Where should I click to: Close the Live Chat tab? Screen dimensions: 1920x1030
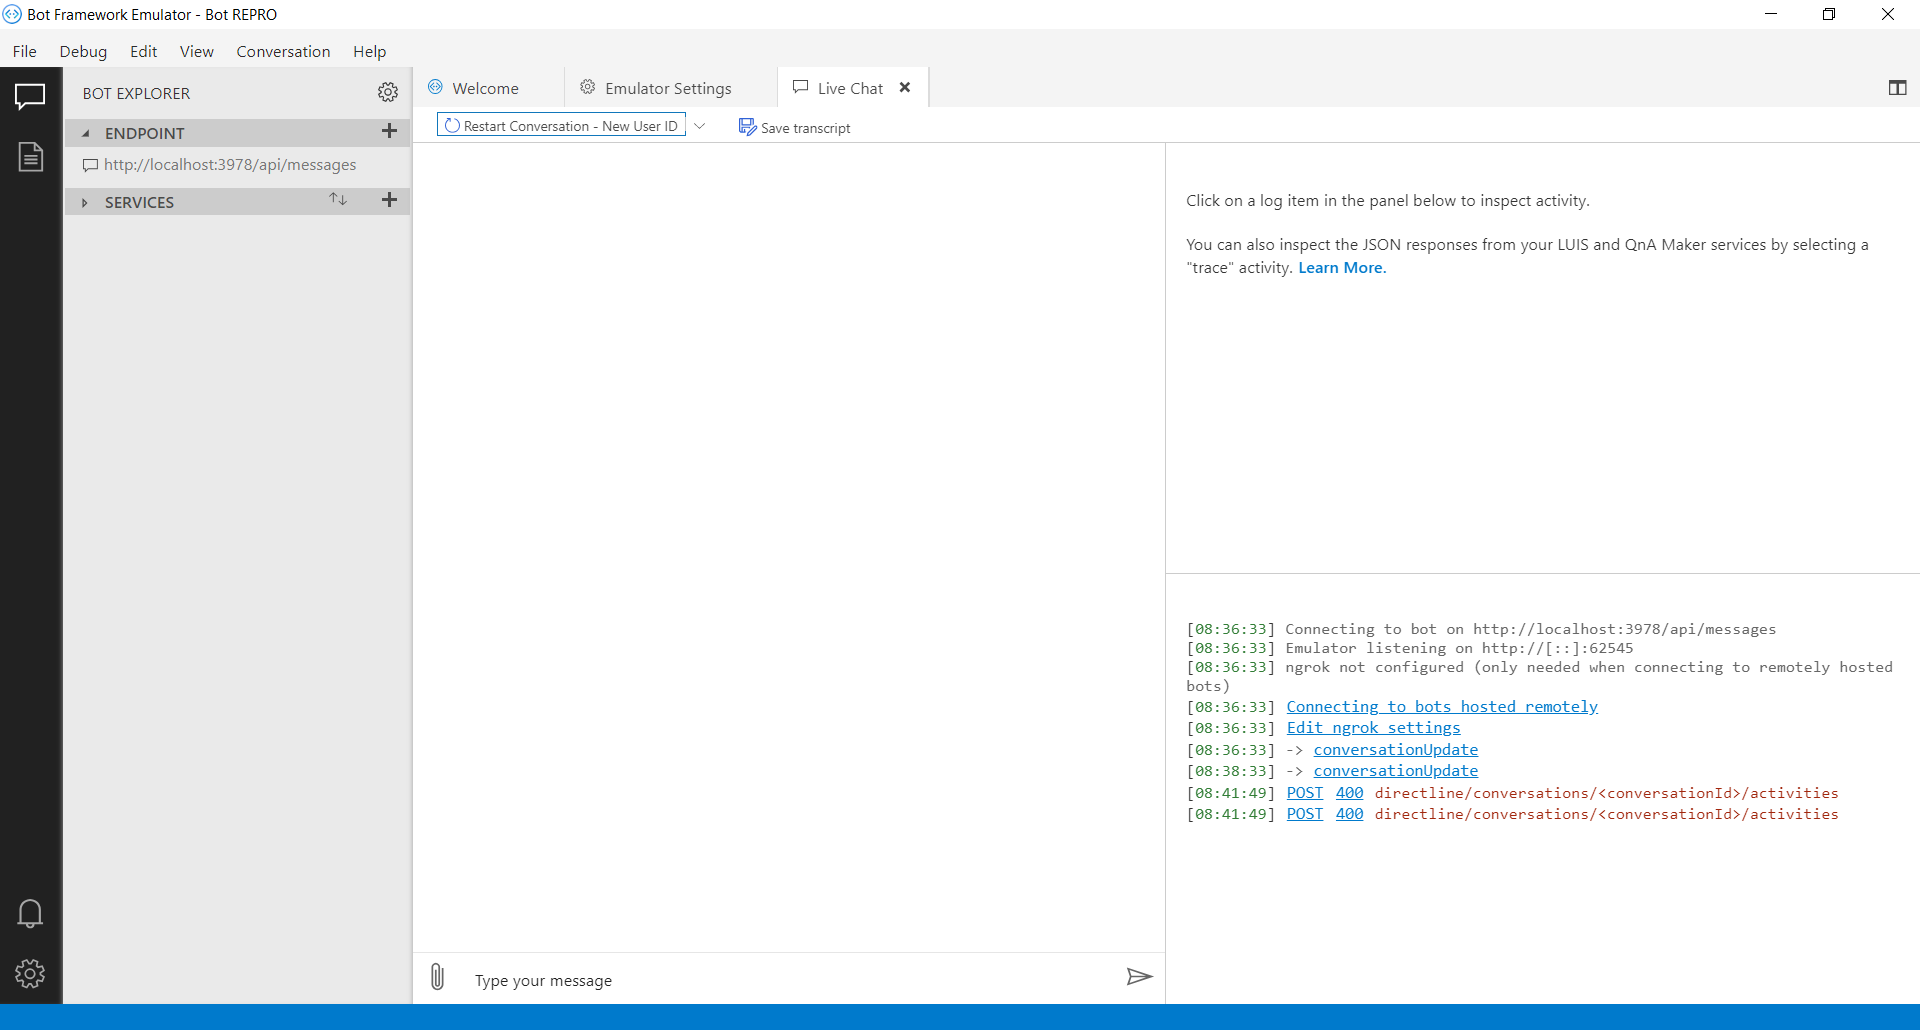905,88
